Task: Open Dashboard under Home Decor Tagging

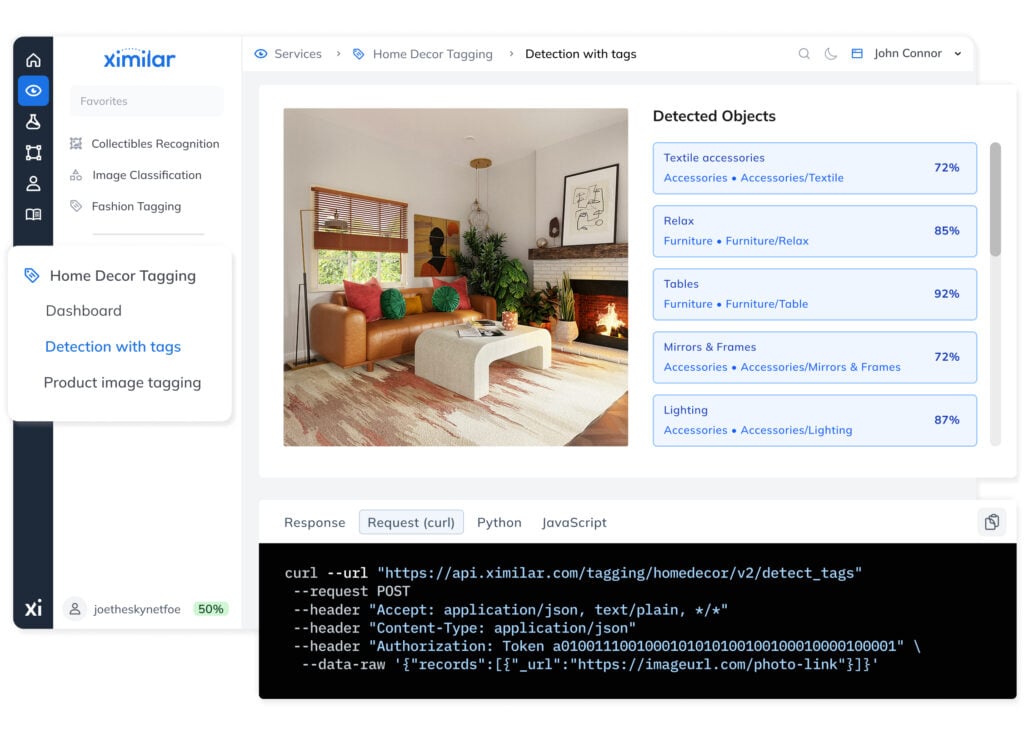Action: point(84,311)
